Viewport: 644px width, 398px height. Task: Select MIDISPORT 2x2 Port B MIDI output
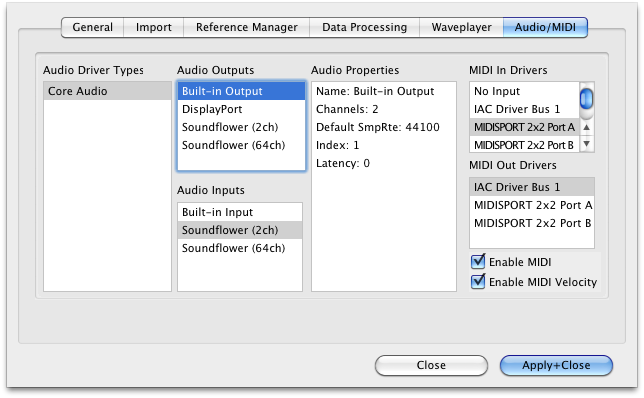click(x=532, y=223)
